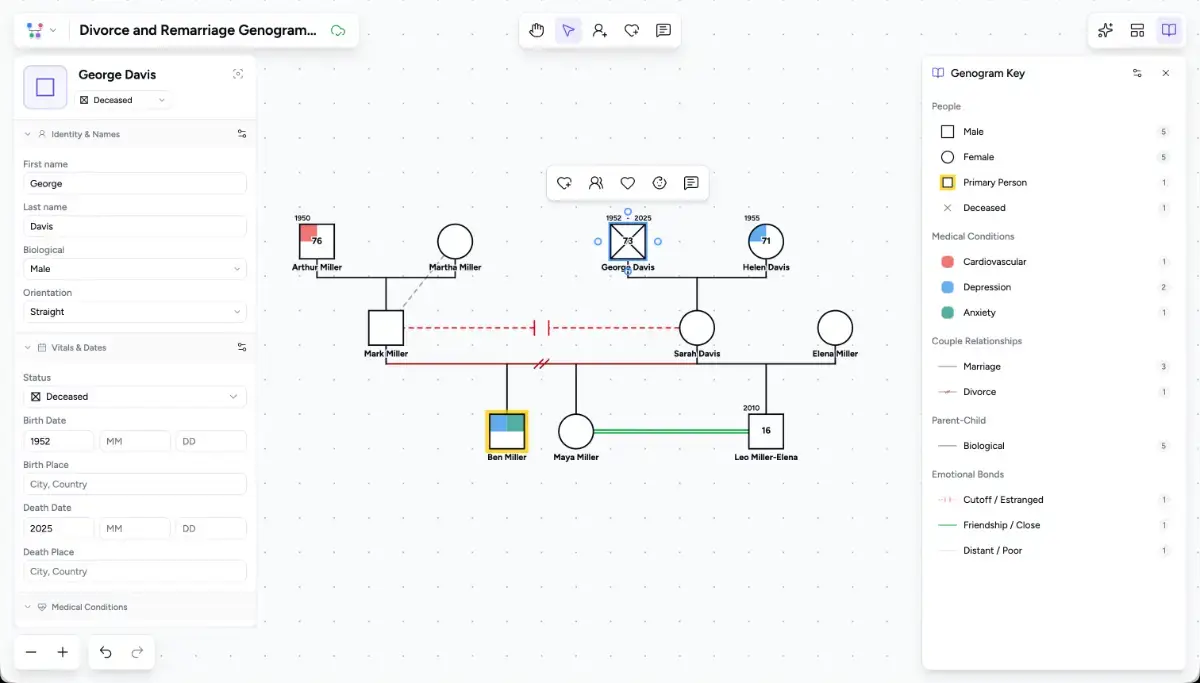Open the AI assistant sparkle icon
The height and width of the screenshot is (683, 1200).
[1105, 30]
